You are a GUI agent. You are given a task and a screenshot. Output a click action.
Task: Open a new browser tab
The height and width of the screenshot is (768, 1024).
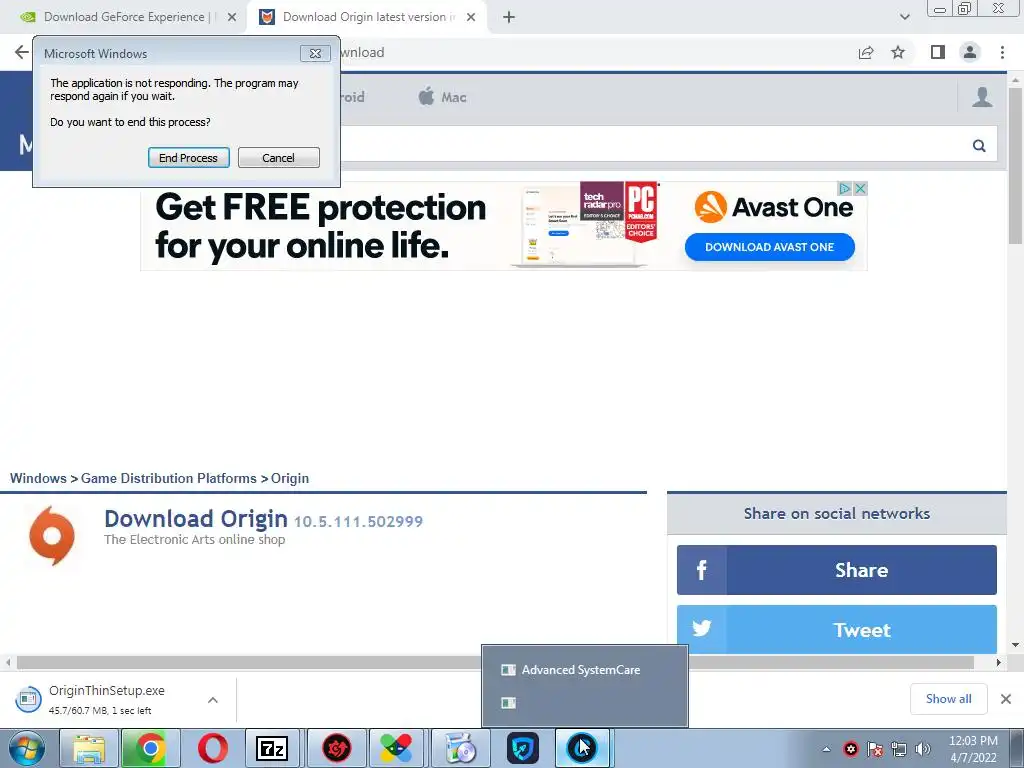pyautogui.click(x=509, y=17)
